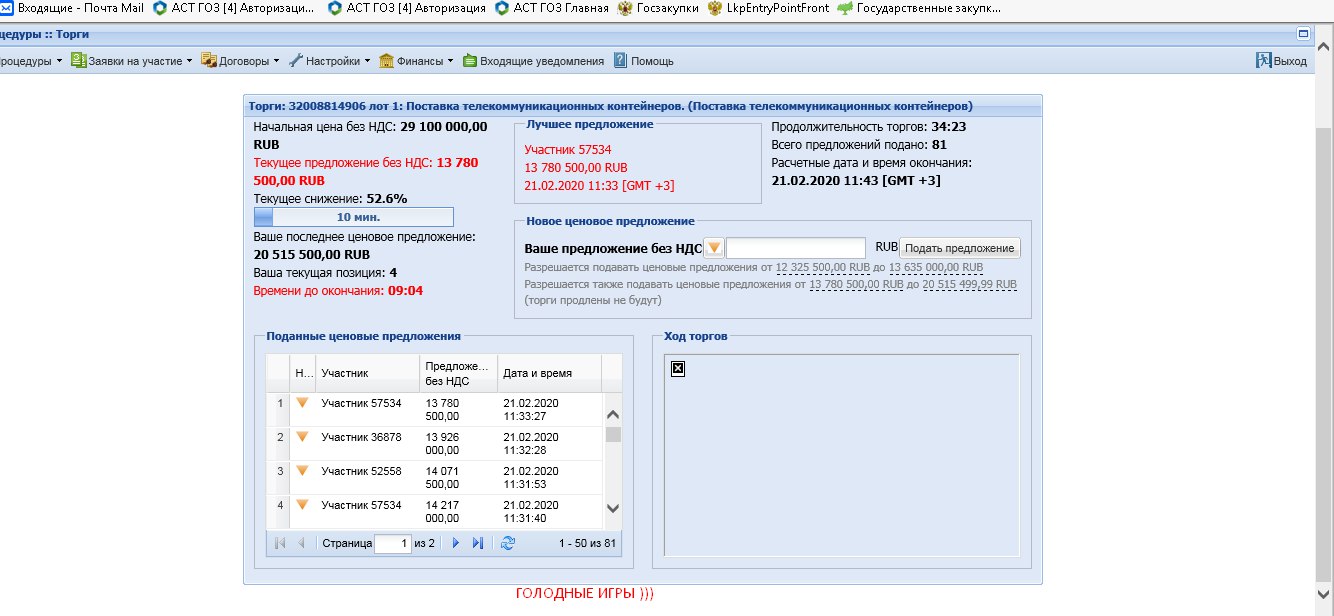Select the row 1 Участник 57534 cell
1334x616 pixels.
362,403
